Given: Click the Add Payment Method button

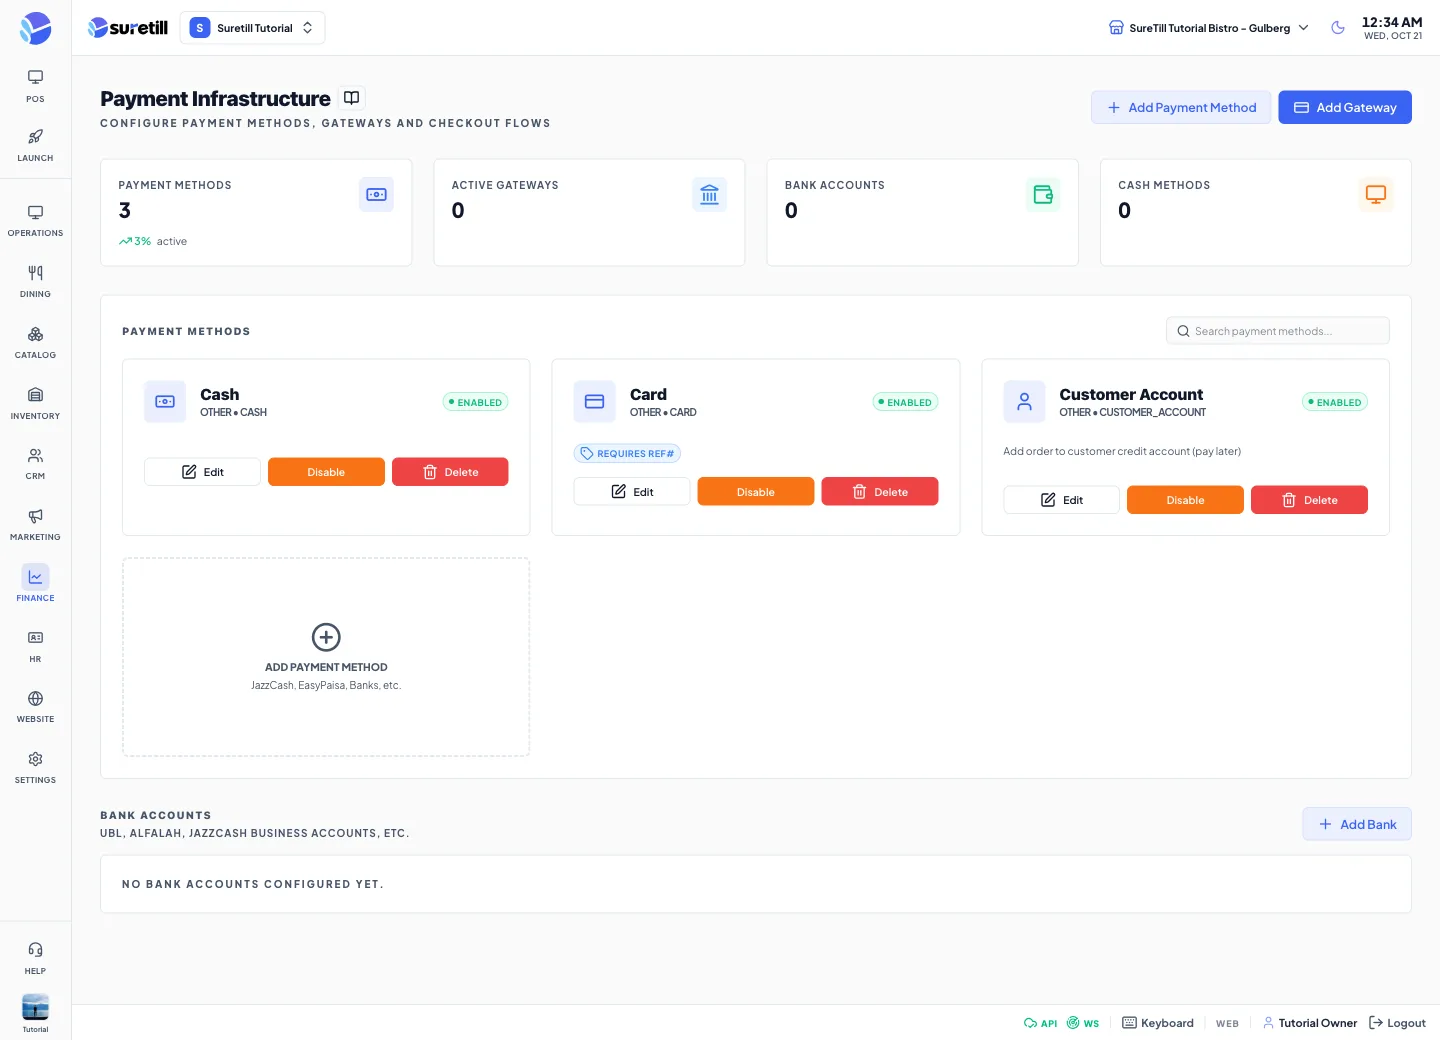Looking at the screenshot, I should pyautogui.click(x=1181, y=107).
